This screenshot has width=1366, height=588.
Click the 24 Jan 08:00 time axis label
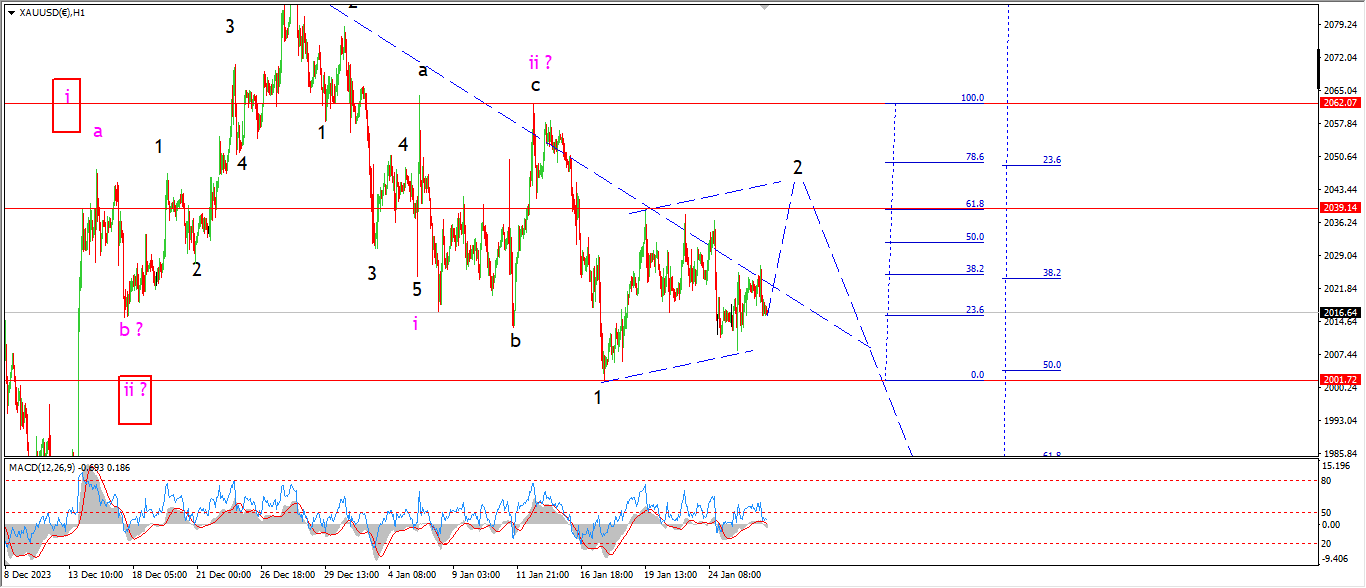[735, 575]
